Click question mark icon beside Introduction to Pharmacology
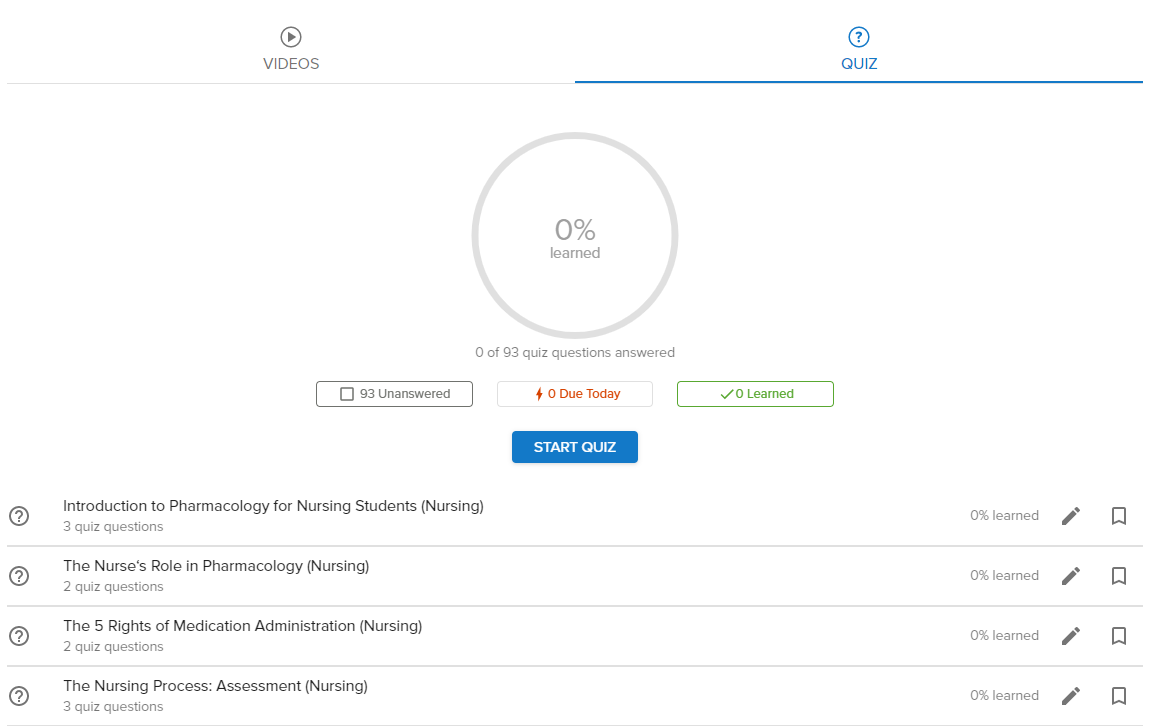The image size is (1157, 726). click(x=19, y=516)
